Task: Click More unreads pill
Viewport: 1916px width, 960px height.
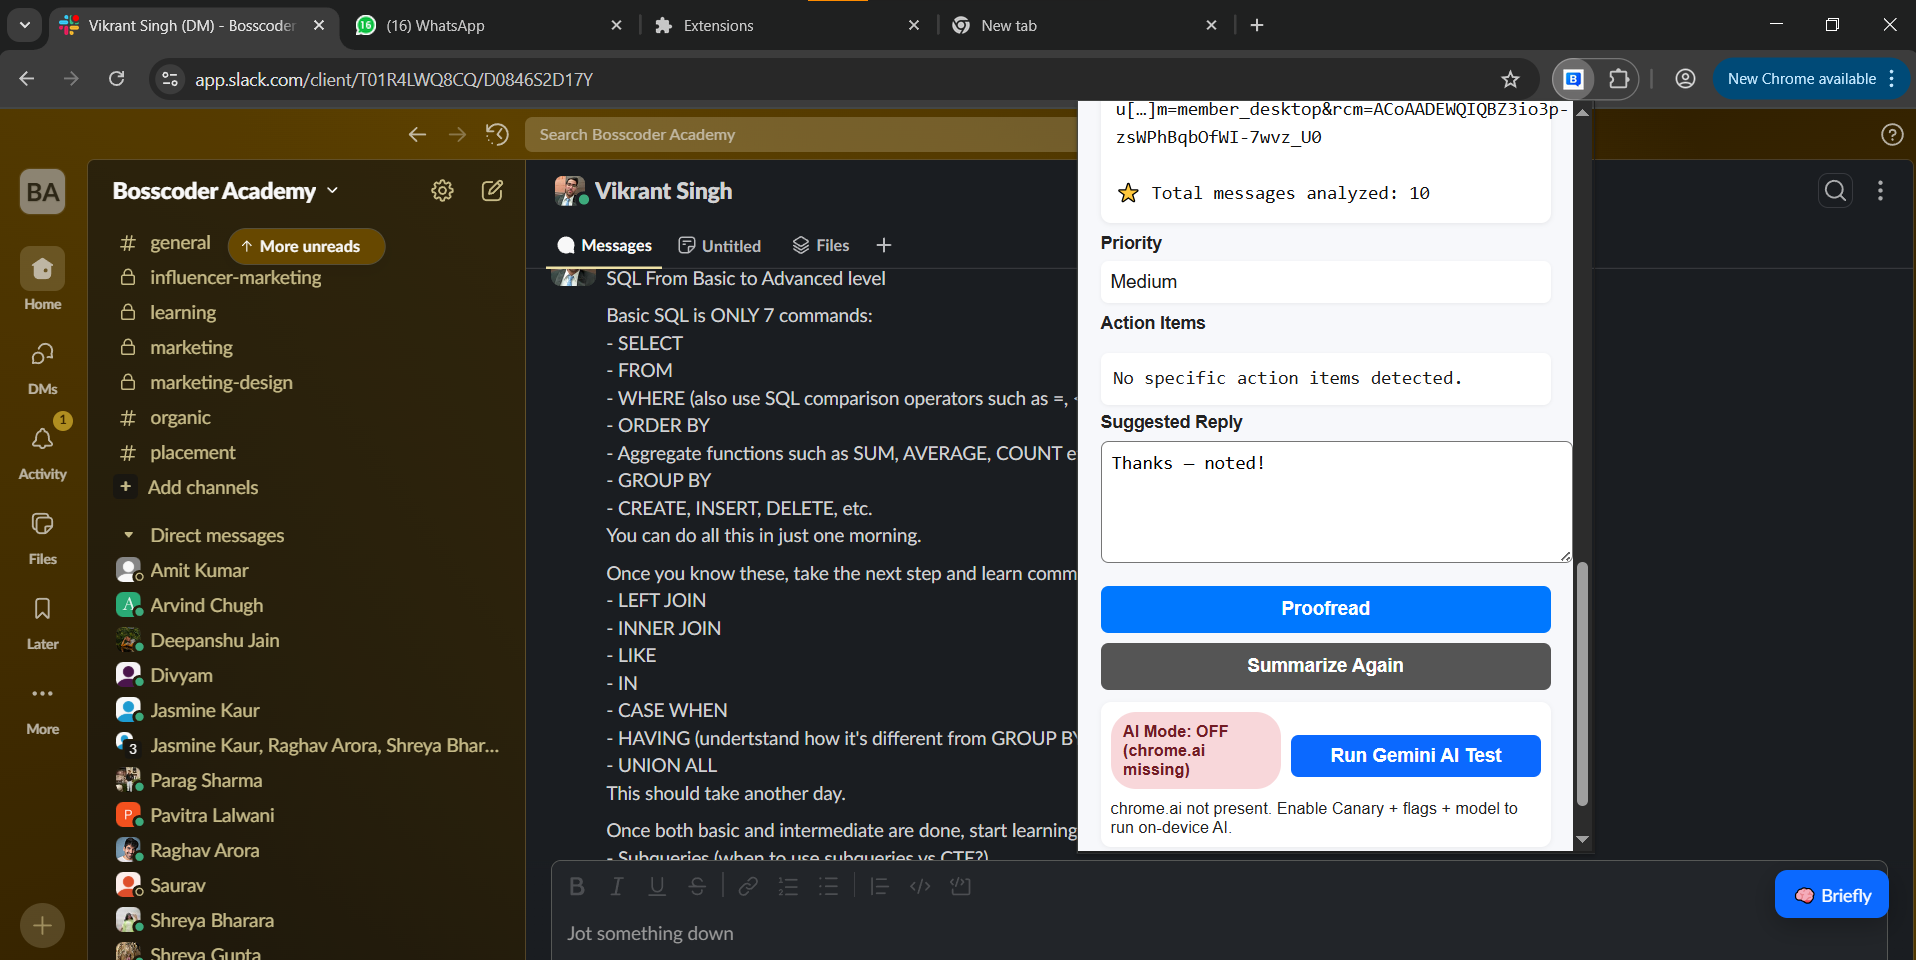Action: click(x=306, y=246)
